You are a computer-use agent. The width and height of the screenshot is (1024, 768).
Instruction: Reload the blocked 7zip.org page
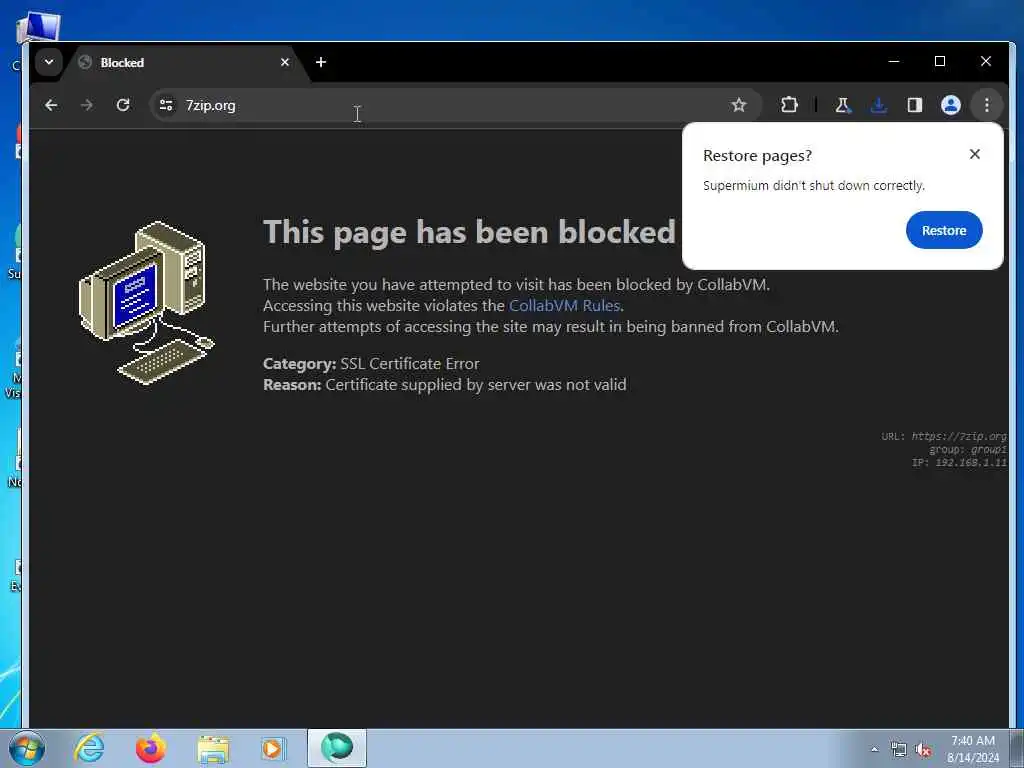(123, 105)
